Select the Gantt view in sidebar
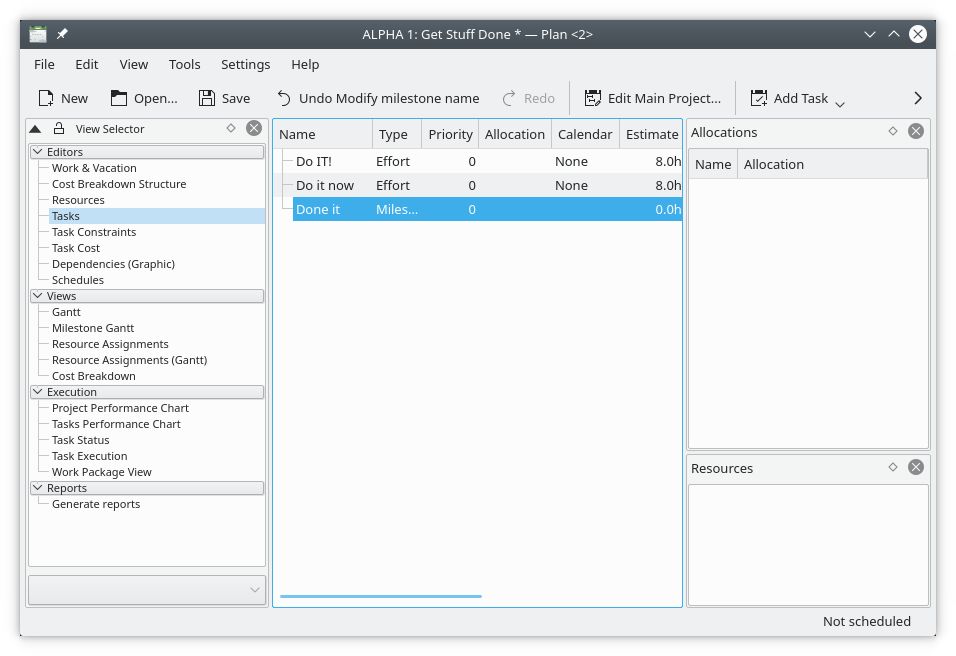The width and height of the screenshot is (956, 656). click(x=66, y=311)
